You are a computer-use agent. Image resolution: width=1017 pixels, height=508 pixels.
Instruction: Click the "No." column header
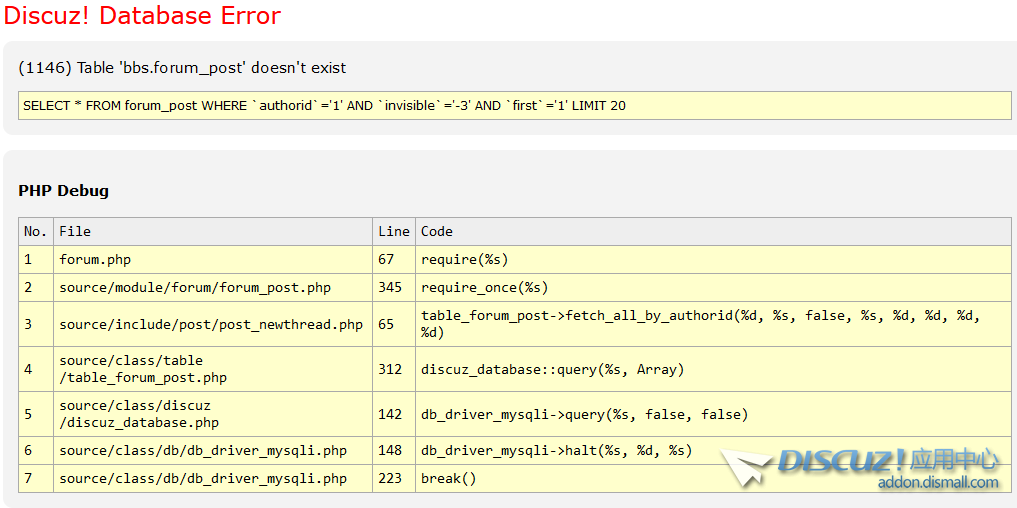click(36, 232)
